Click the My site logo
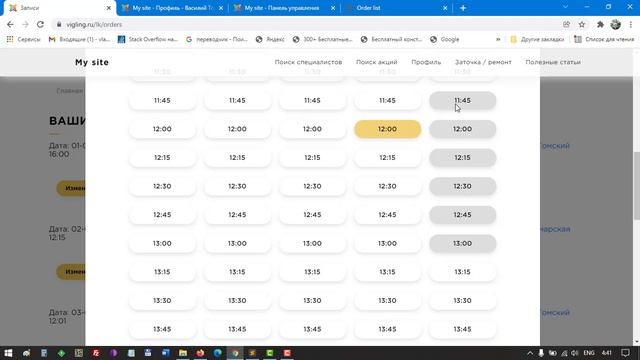 tap(92, 62)
